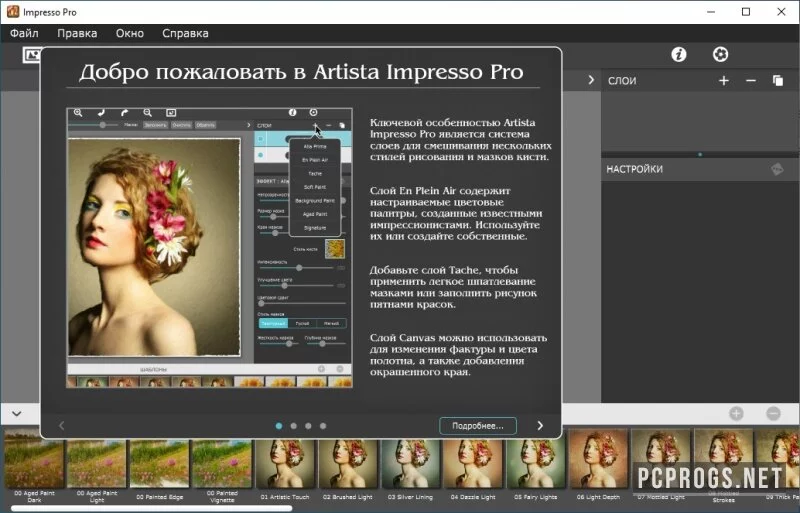Open preferences via round gear icon
The height and width of the screenshot is (513, 800).
pos(720,54)
